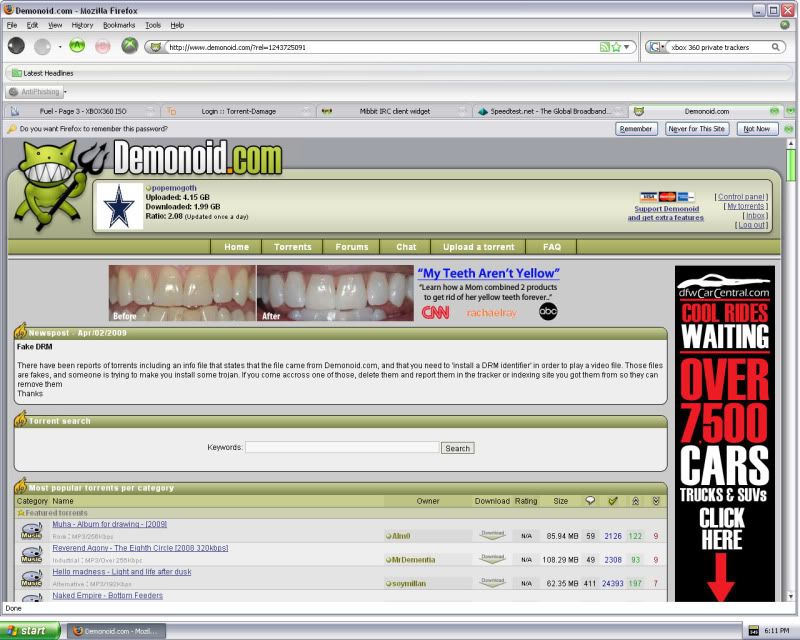Switch to the Mibbit IRC client widget tab
Screen dimensions: 800x640
394,111
